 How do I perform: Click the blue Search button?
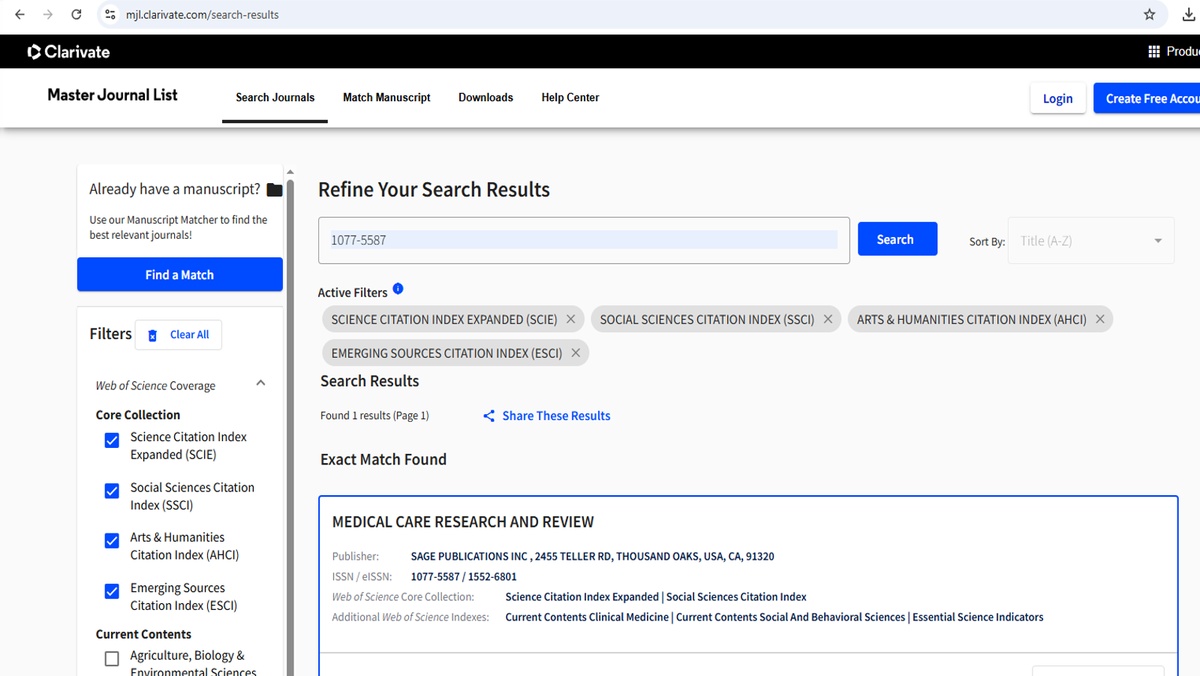(897, 239)
